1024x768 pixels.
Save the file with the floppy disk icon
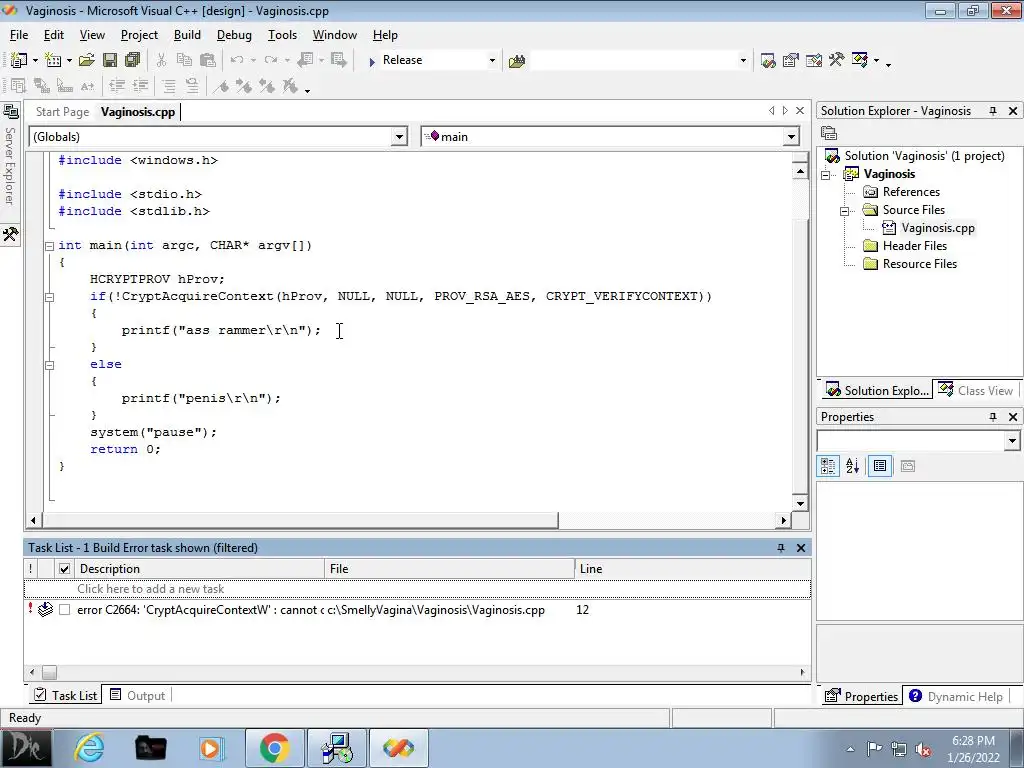coord(110,60)
